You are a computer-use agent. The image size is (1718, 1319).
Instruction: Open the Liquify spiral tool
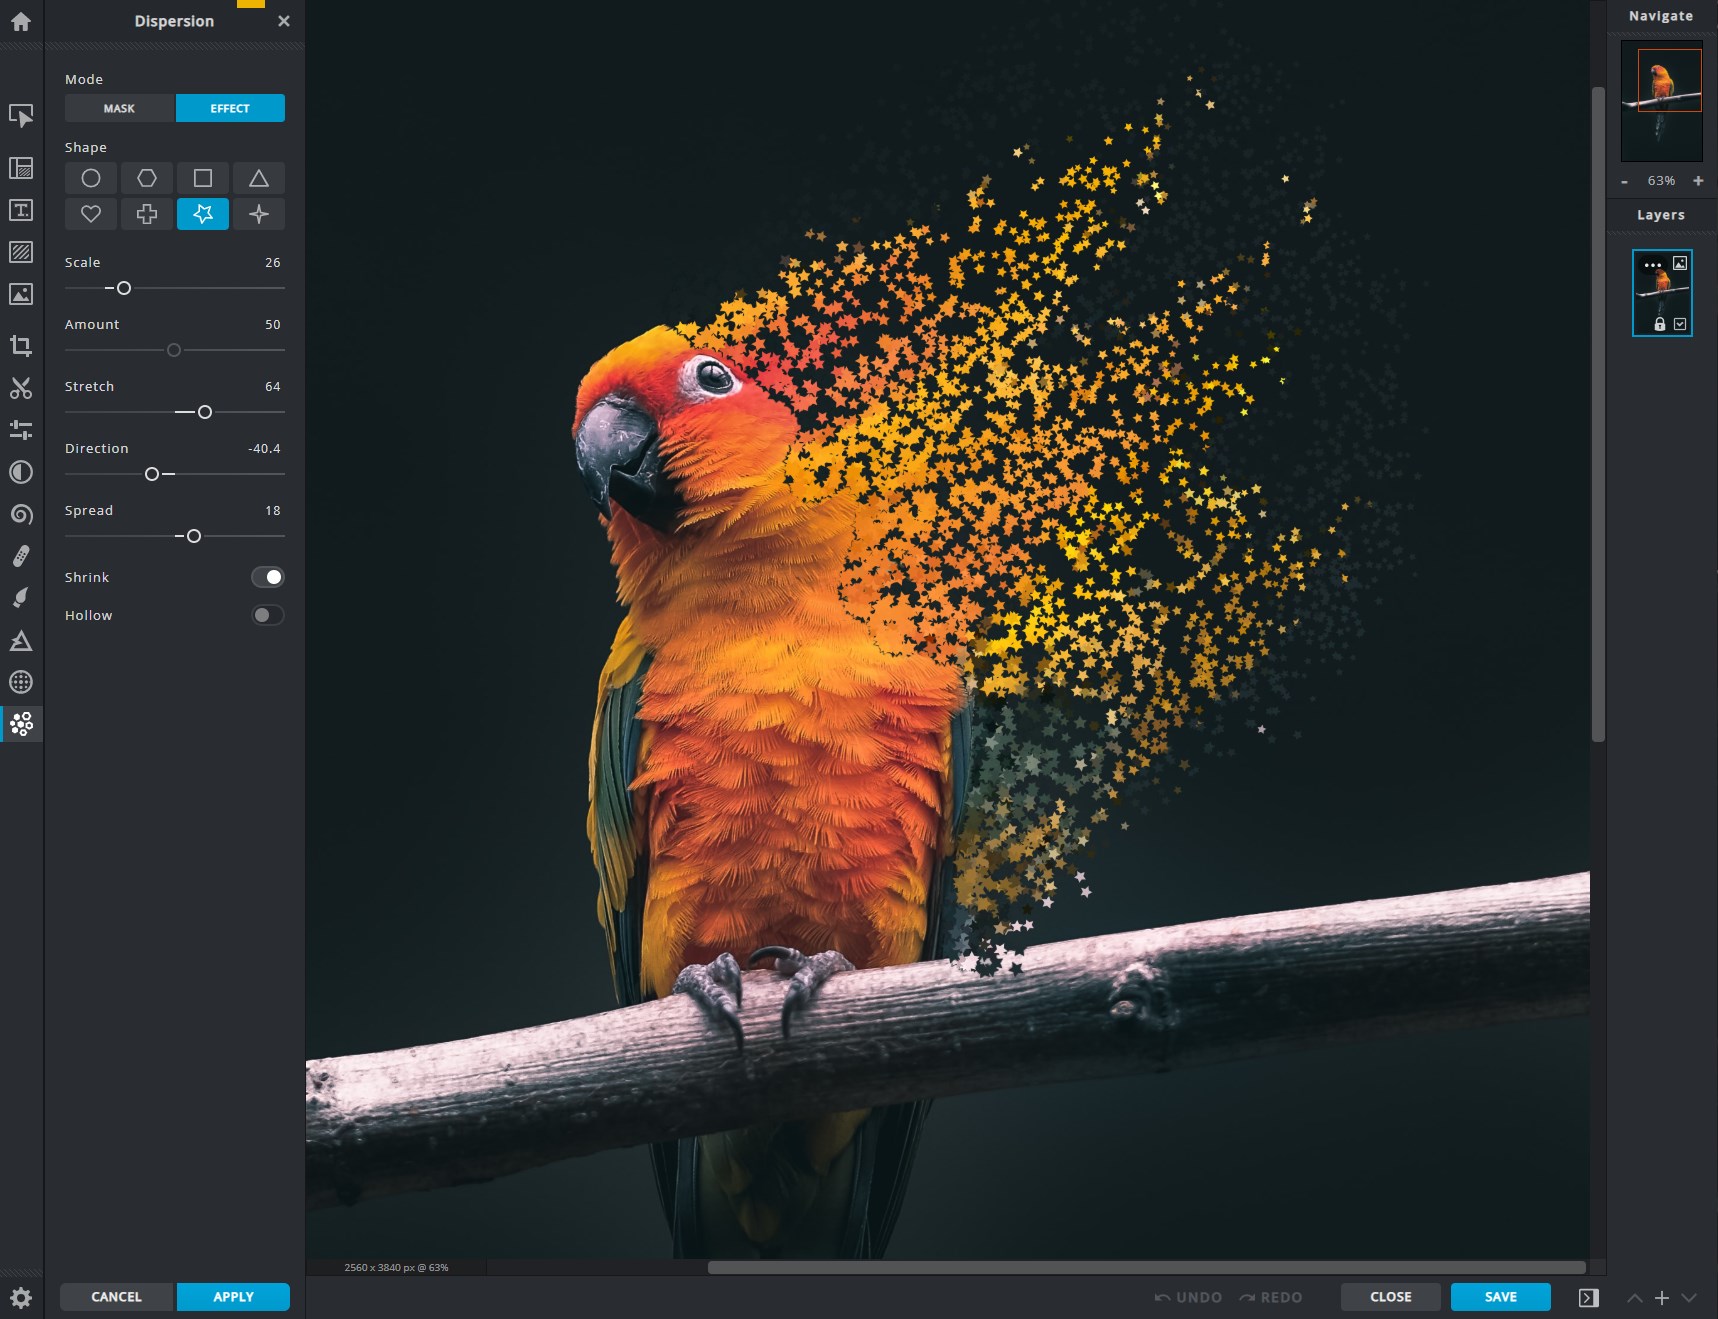click(x=21, y=514)
